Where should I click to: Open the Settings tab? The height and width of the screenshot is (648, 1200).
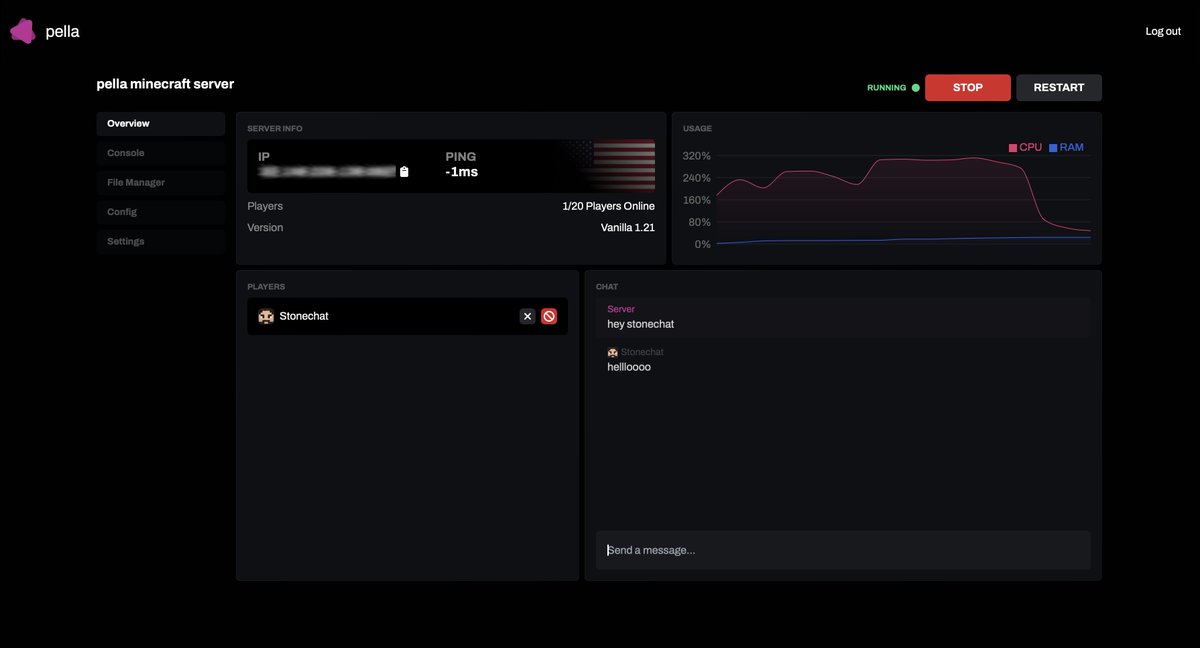pos(161,242)
